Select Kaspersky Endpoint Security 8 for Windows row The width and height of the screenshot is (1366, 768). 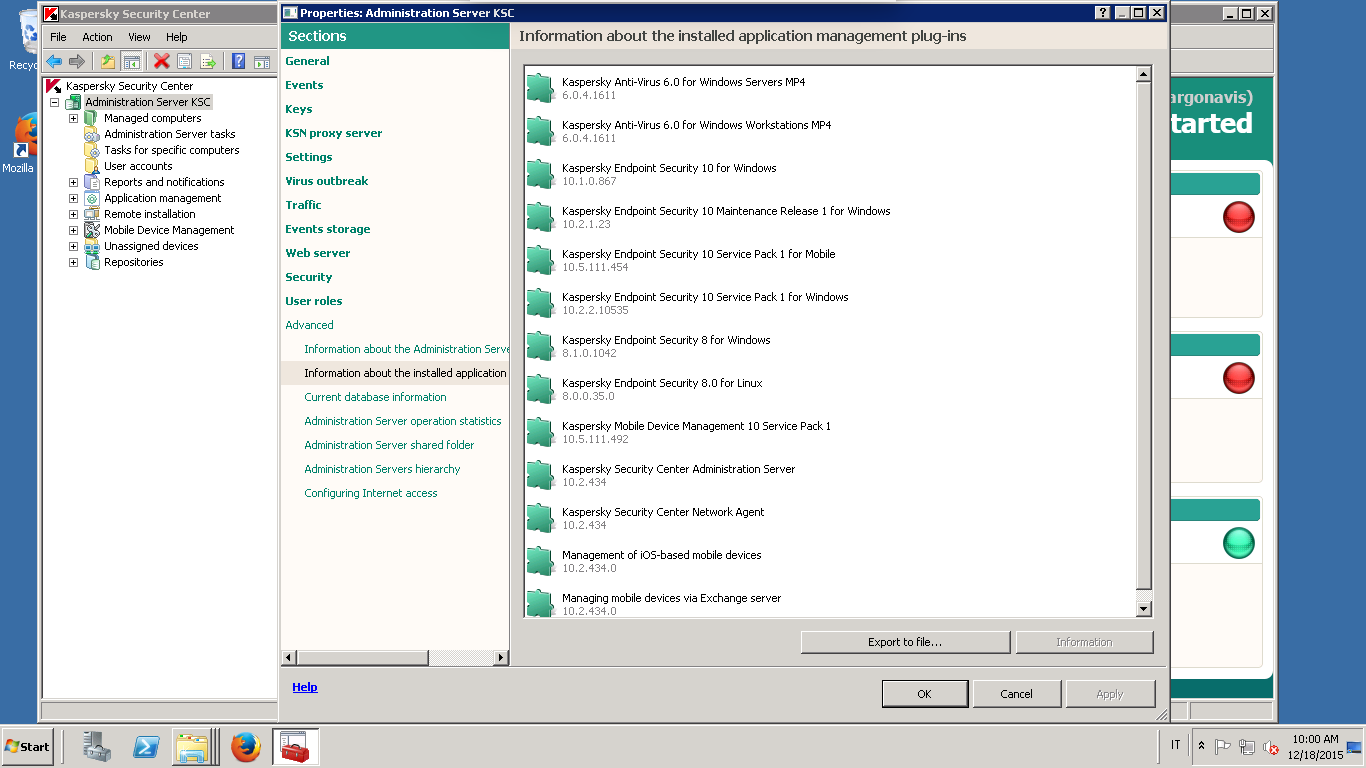tap(830, 346)
